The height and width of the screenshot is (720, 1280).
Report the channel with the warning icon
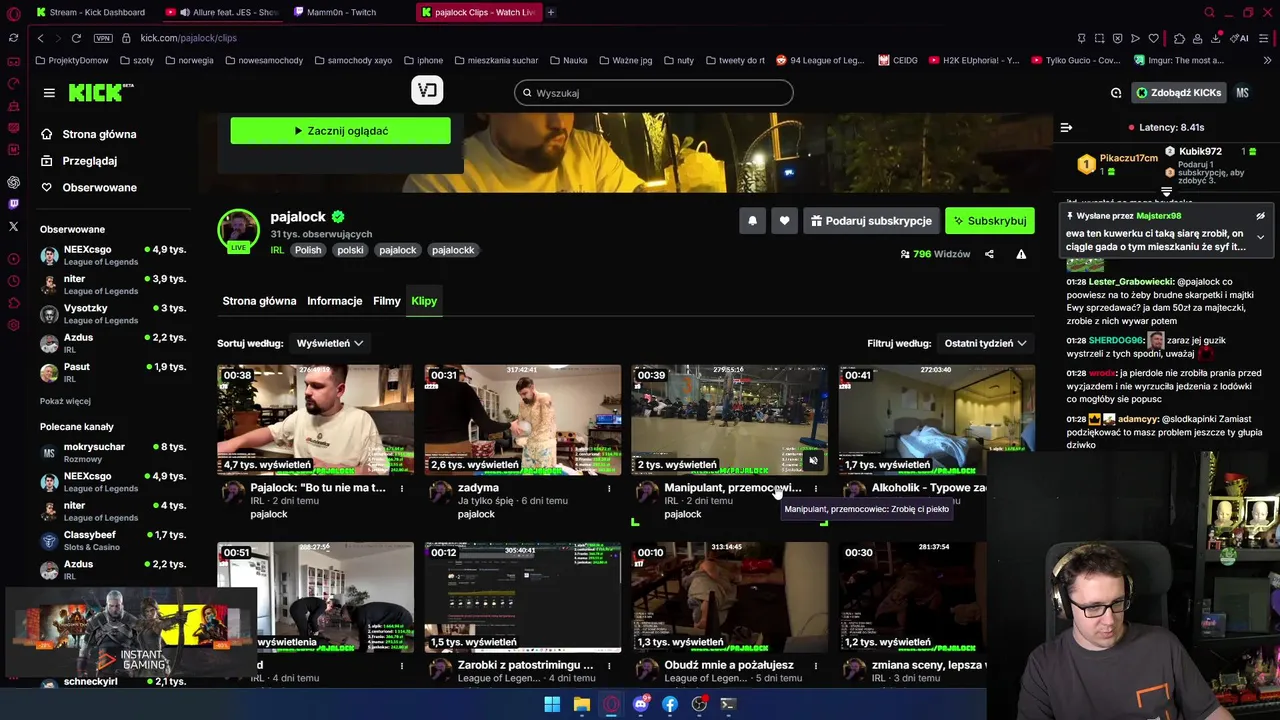pos(1021,254)
